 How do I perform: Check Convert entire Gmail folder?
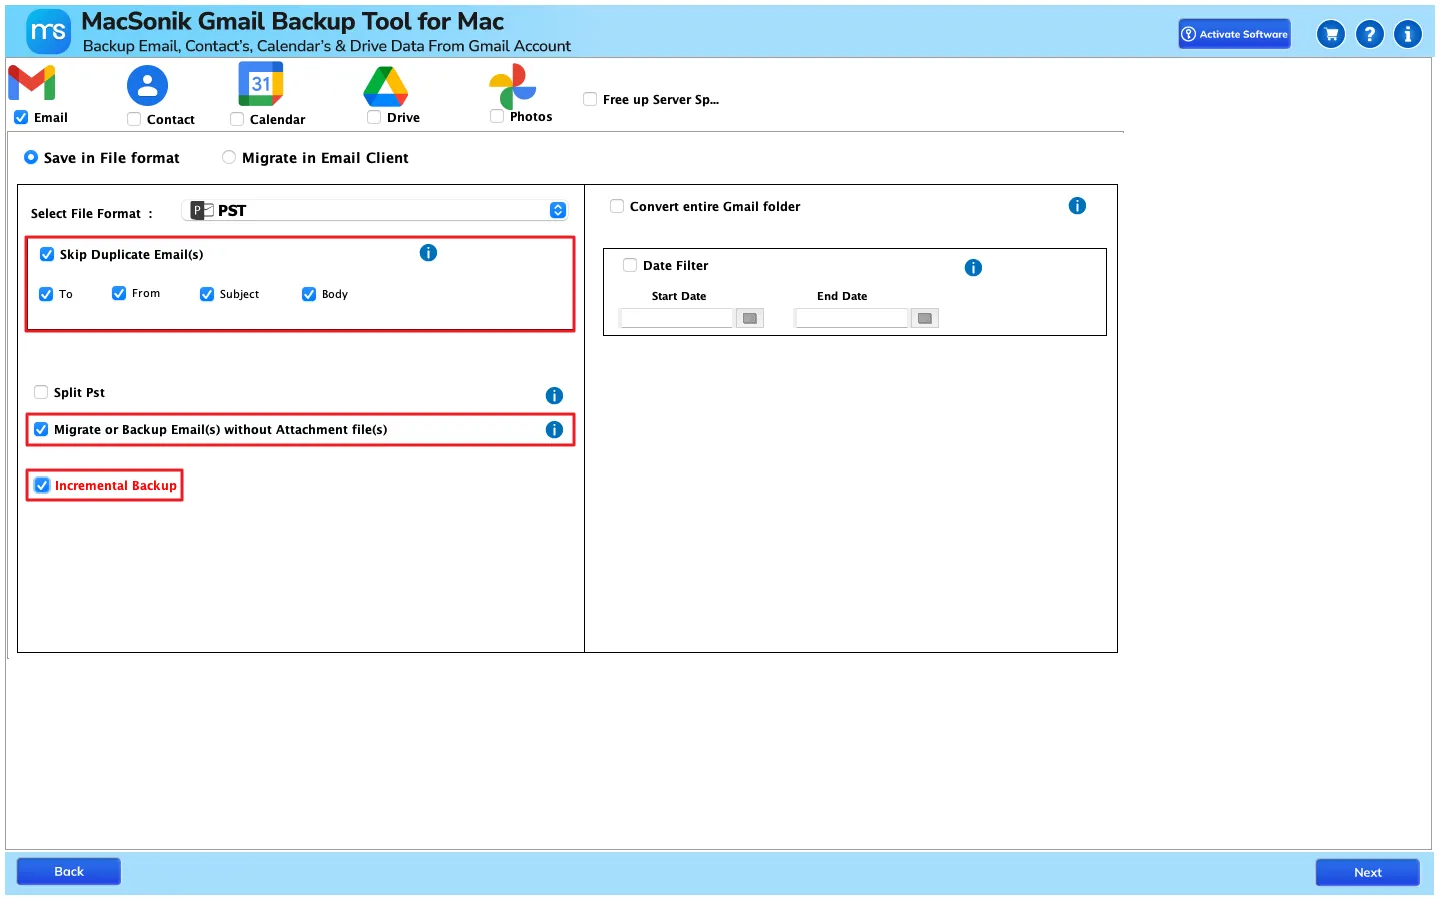(x=617, y=206)
